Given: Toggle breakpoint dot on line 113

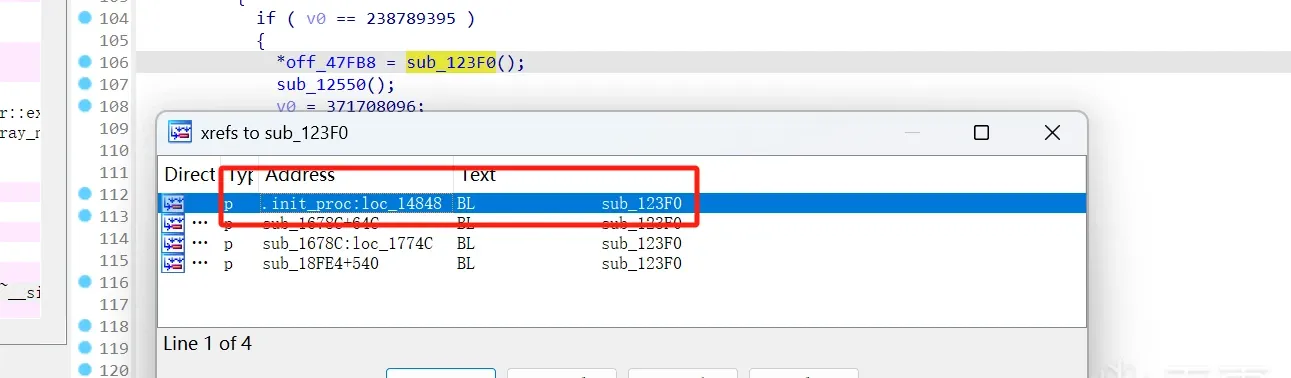Looking at the screenshot, I should click(x=84, y=216).
